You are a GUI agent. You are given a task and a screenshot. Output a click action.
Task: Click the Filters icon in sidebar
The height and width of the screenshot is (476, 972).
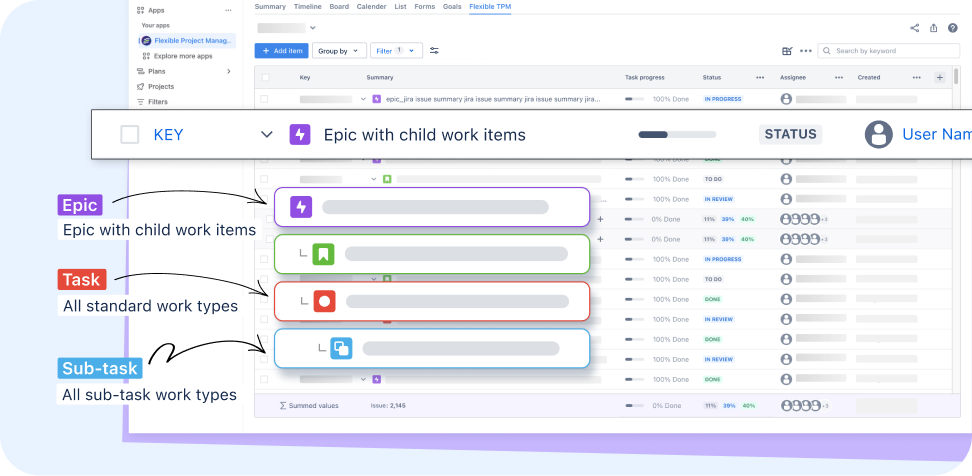(141, 102)
